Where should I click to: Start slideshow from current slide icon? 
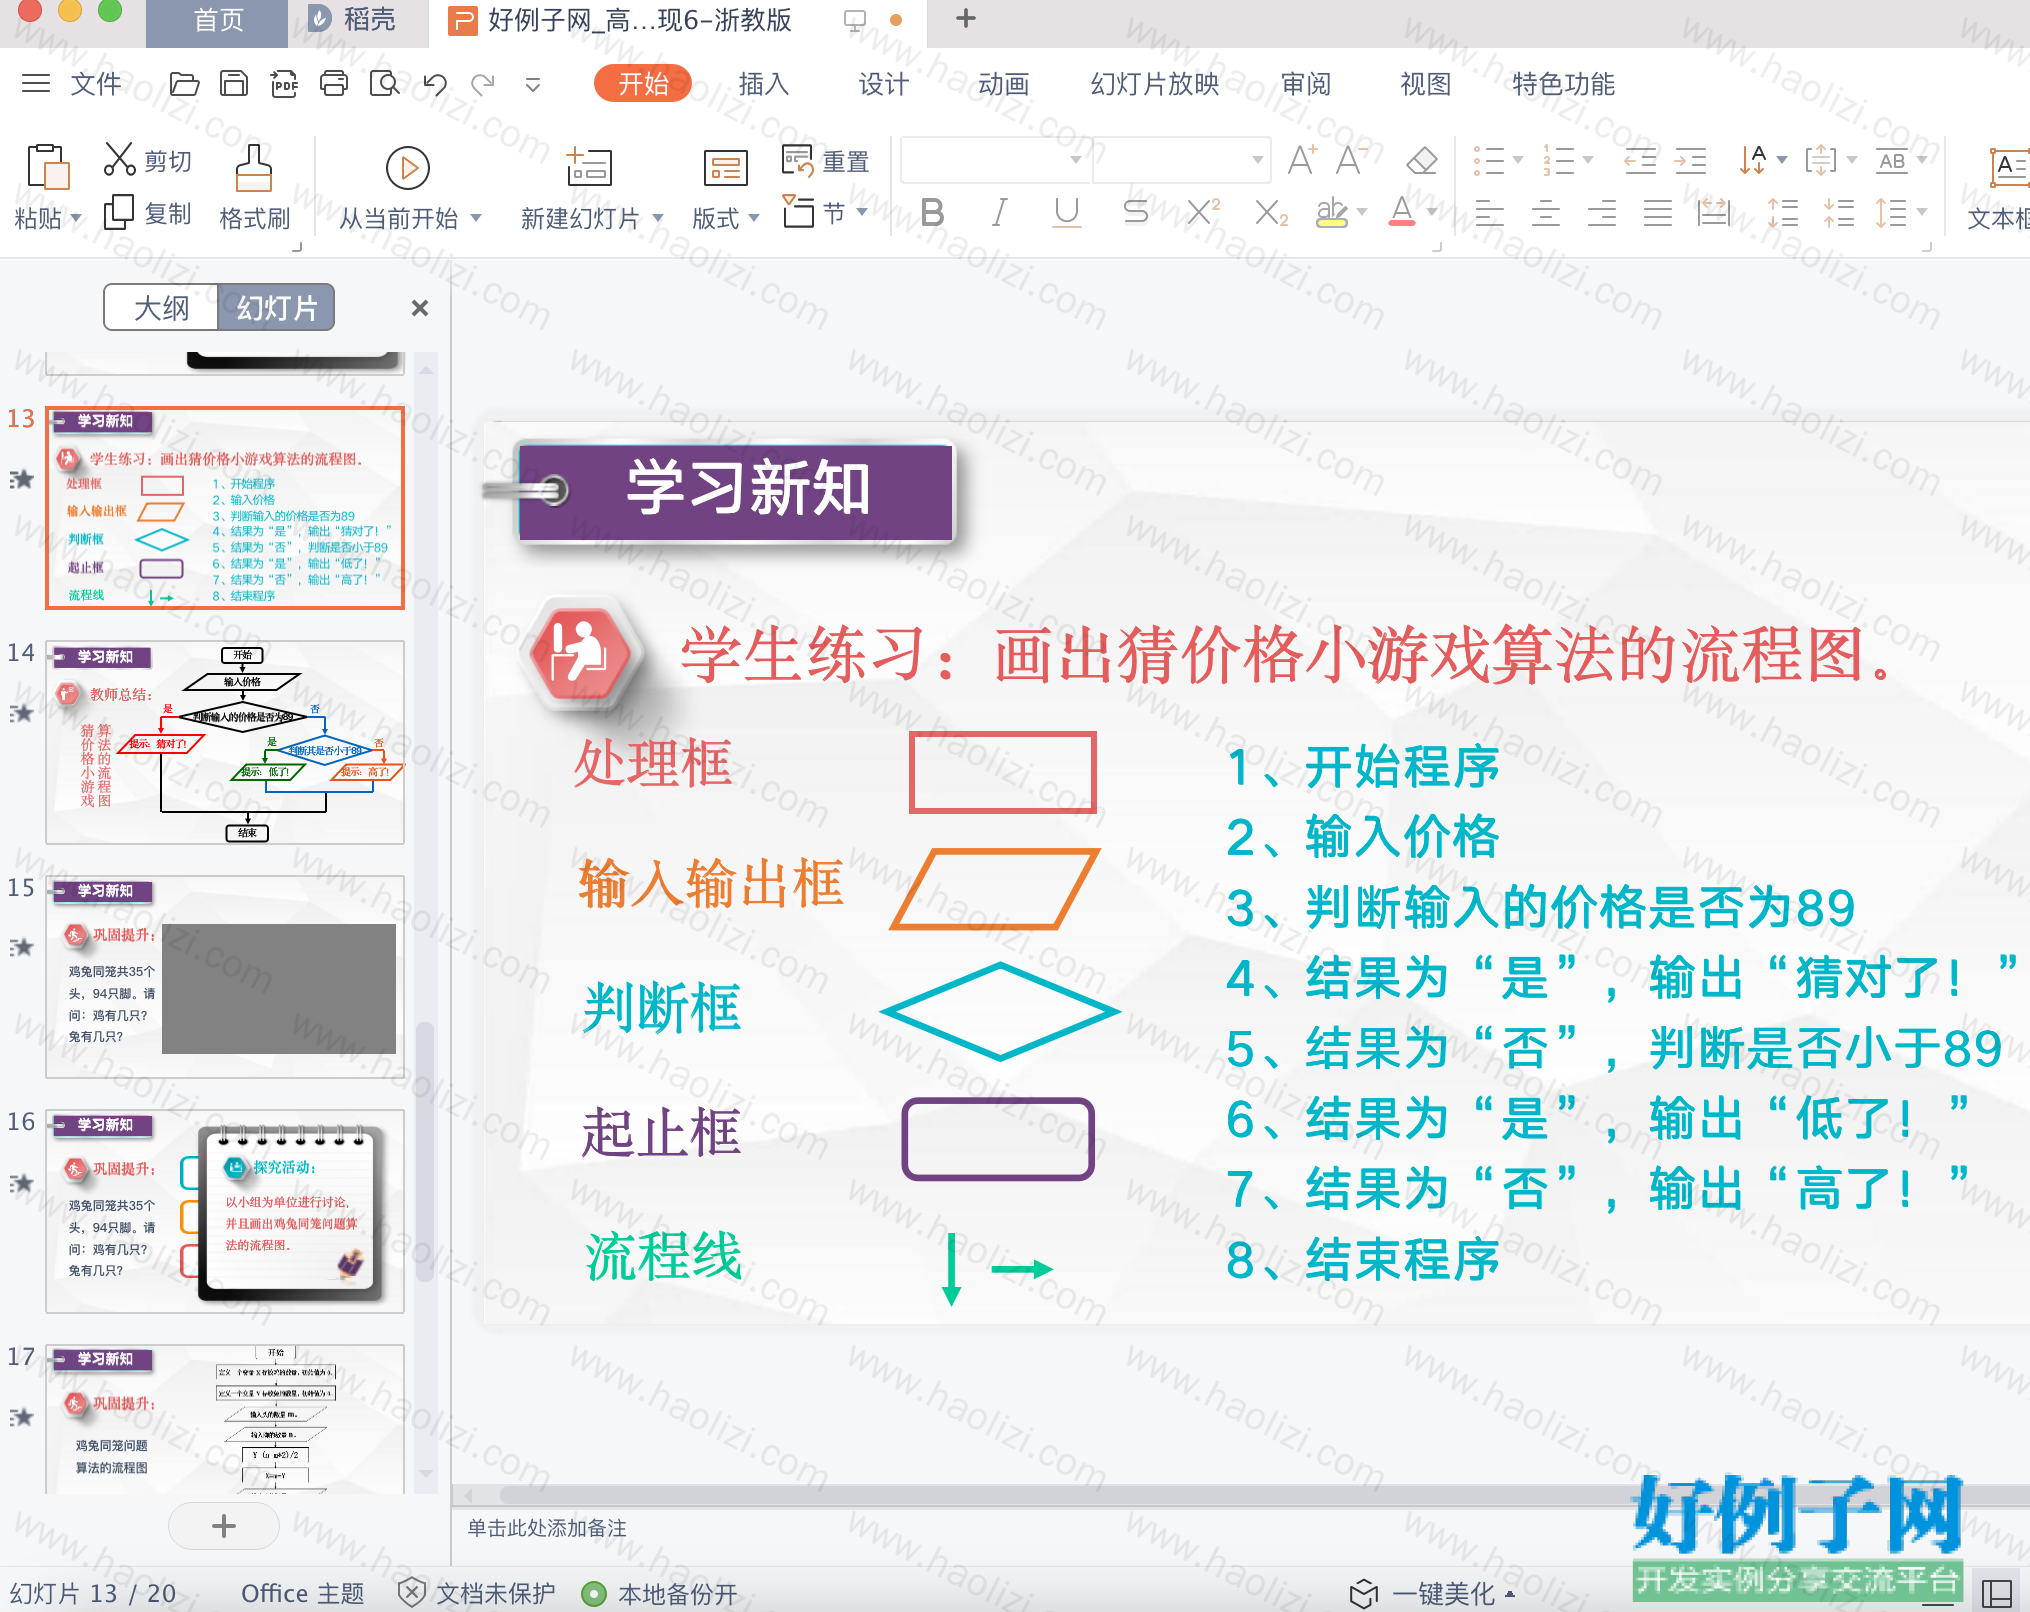[408, 167]
